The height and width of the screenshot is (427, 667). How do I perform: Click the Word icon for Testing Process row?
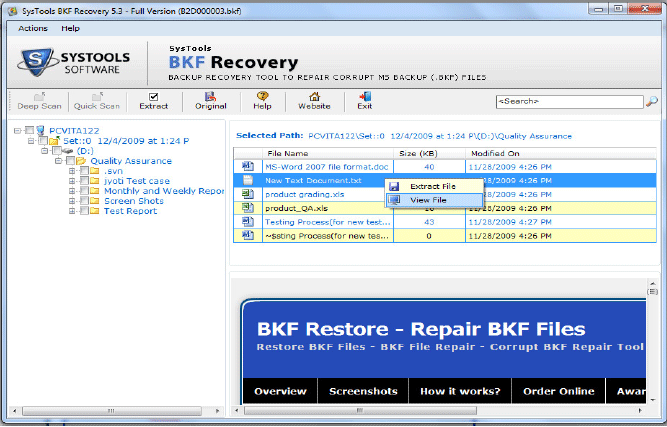(x=248, y=222)
